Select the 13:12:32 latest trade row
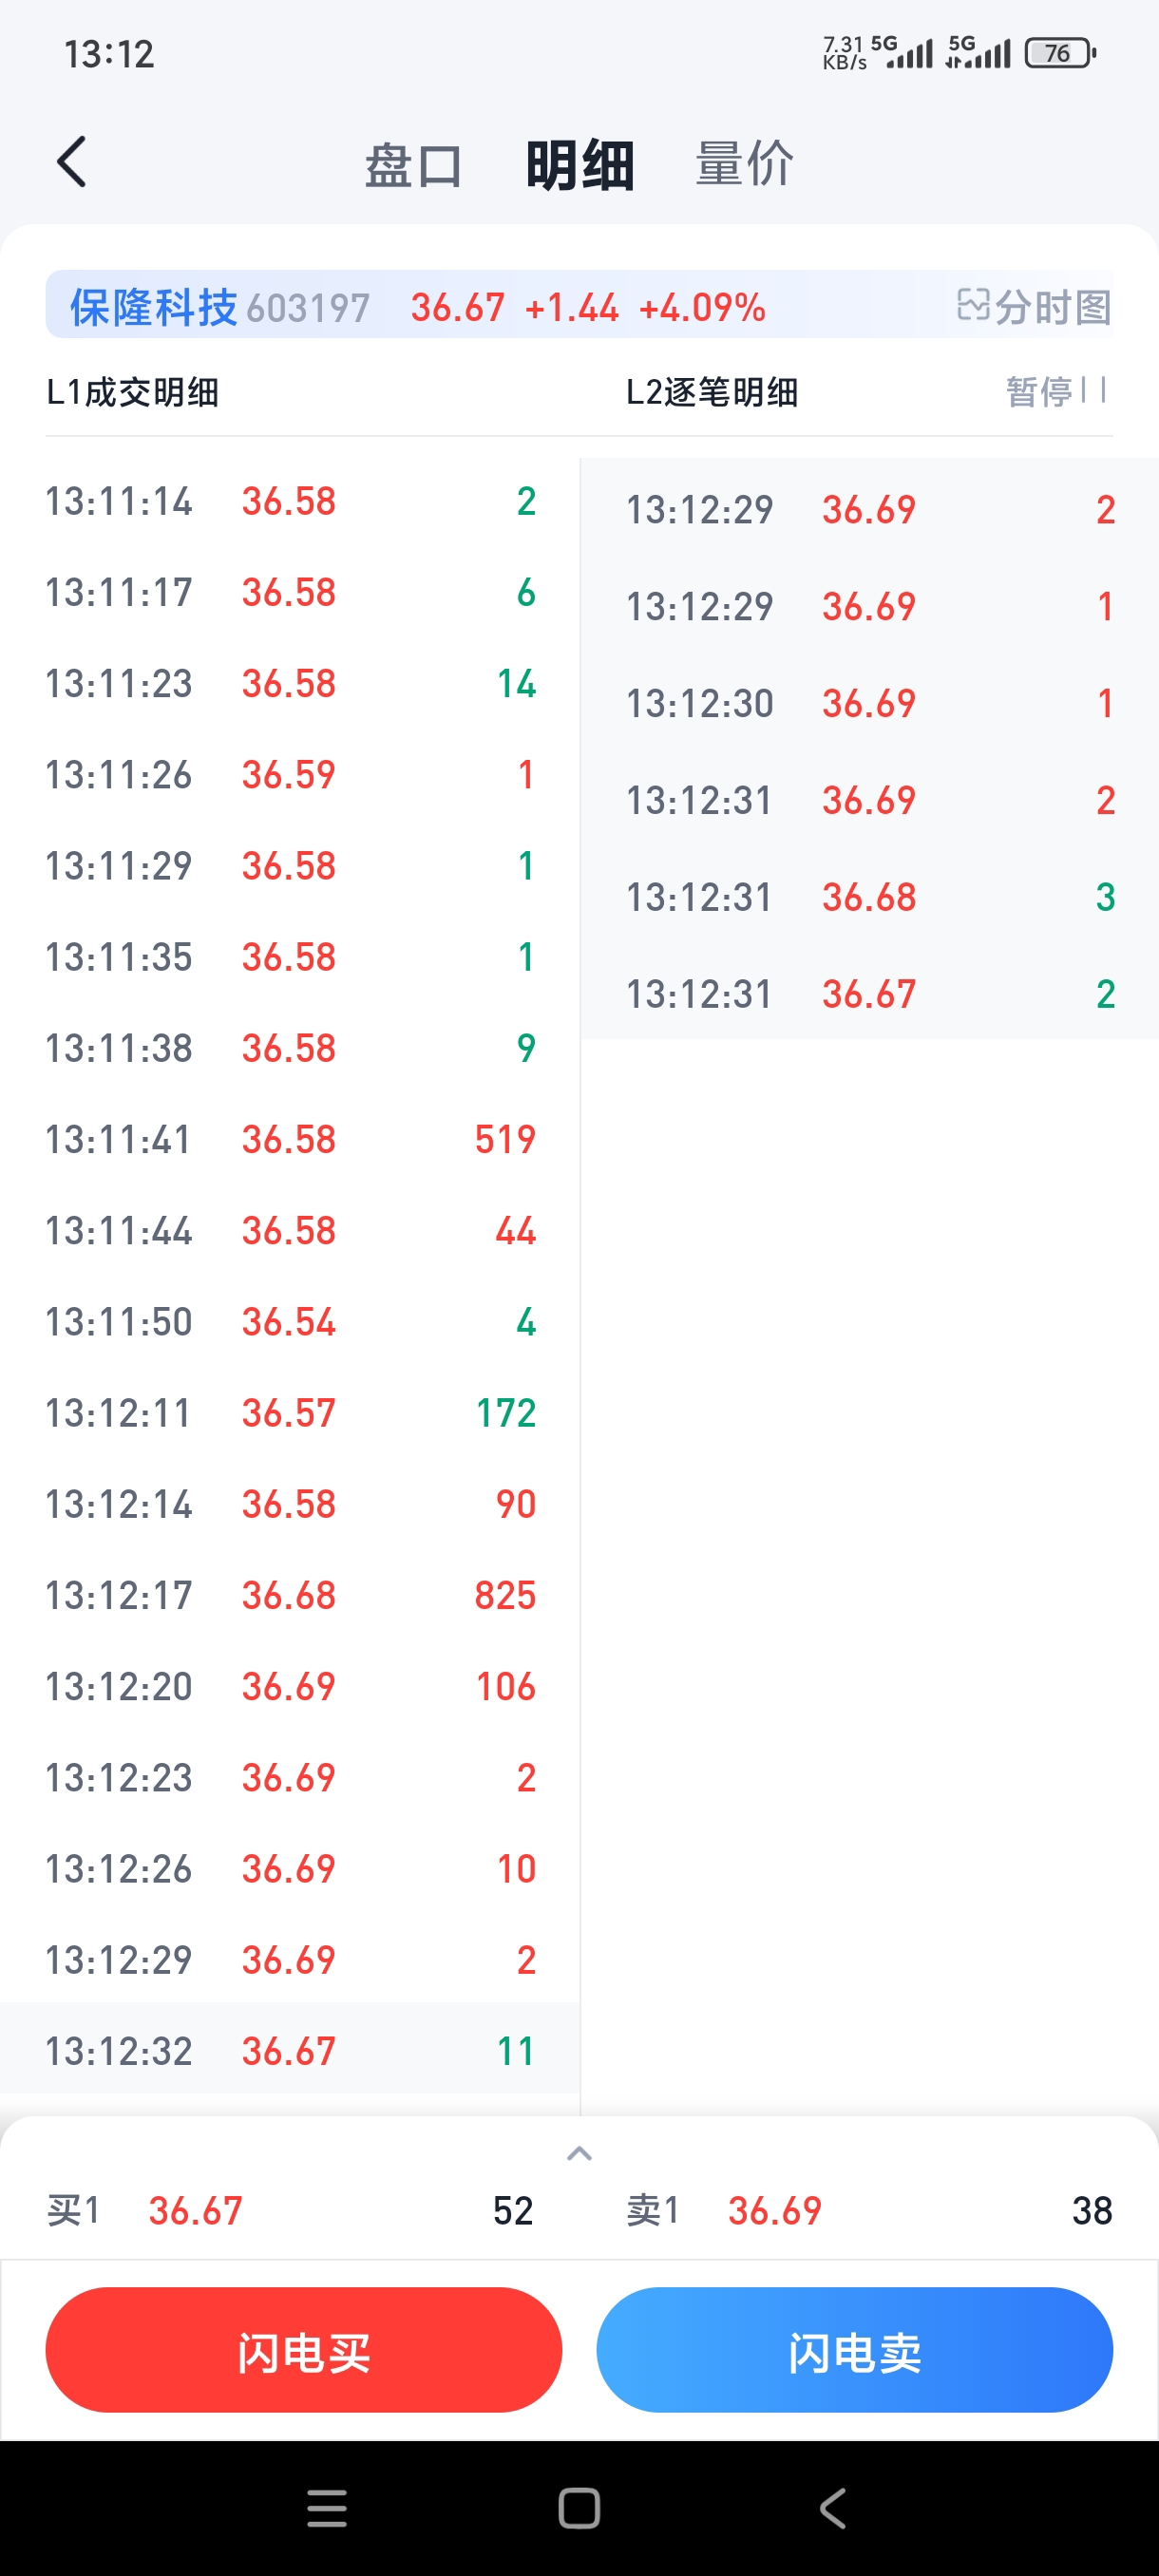This screenshot has width=1159, height=2576. [290, 2051]
